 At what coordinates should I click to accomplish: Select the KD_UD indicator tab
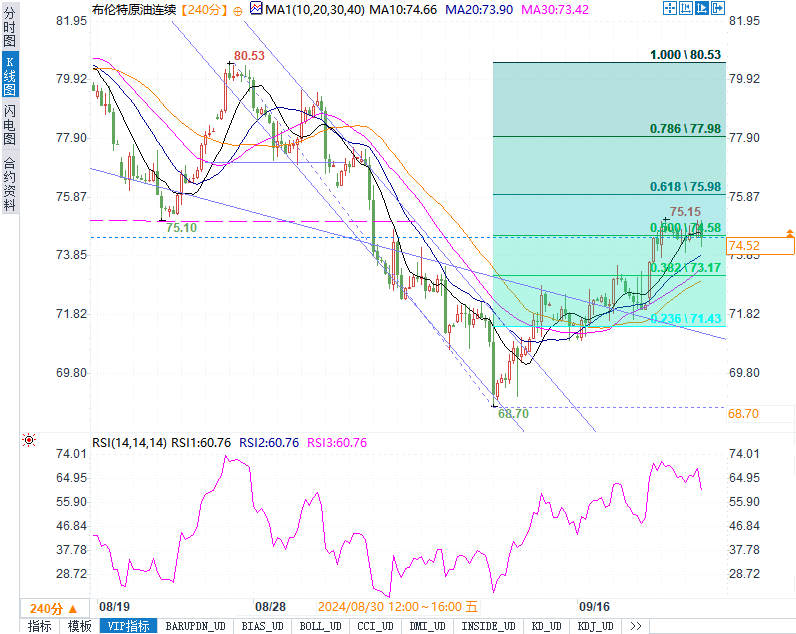[x=546, y=626]
